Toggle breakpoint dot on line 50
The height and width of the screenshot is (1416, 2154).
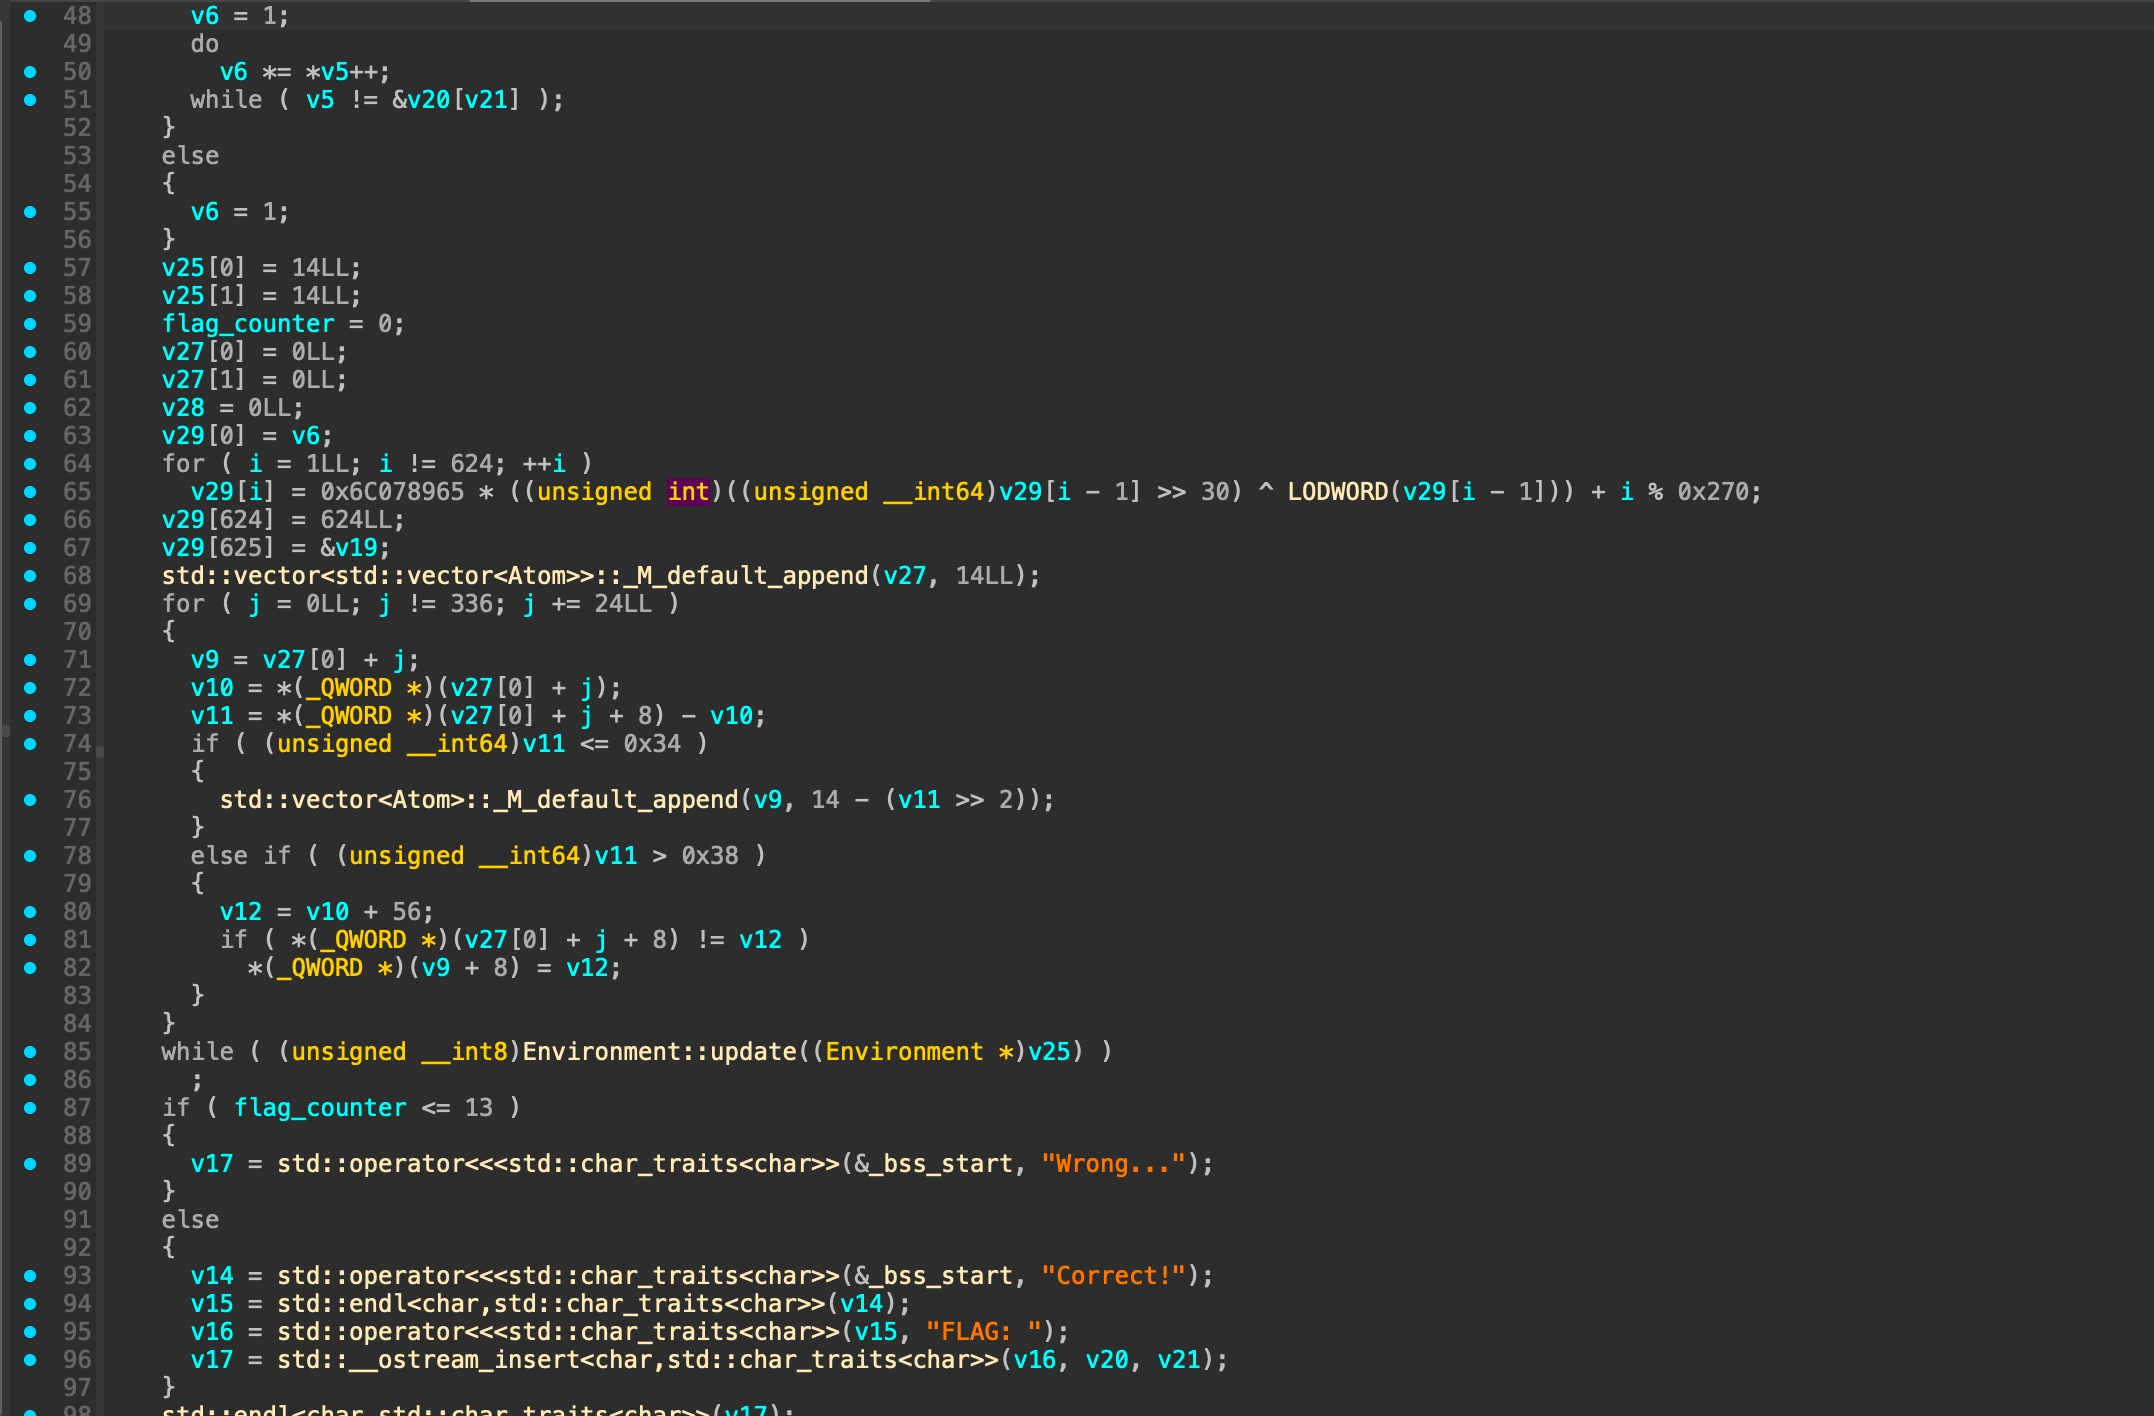tap(30, 72)
